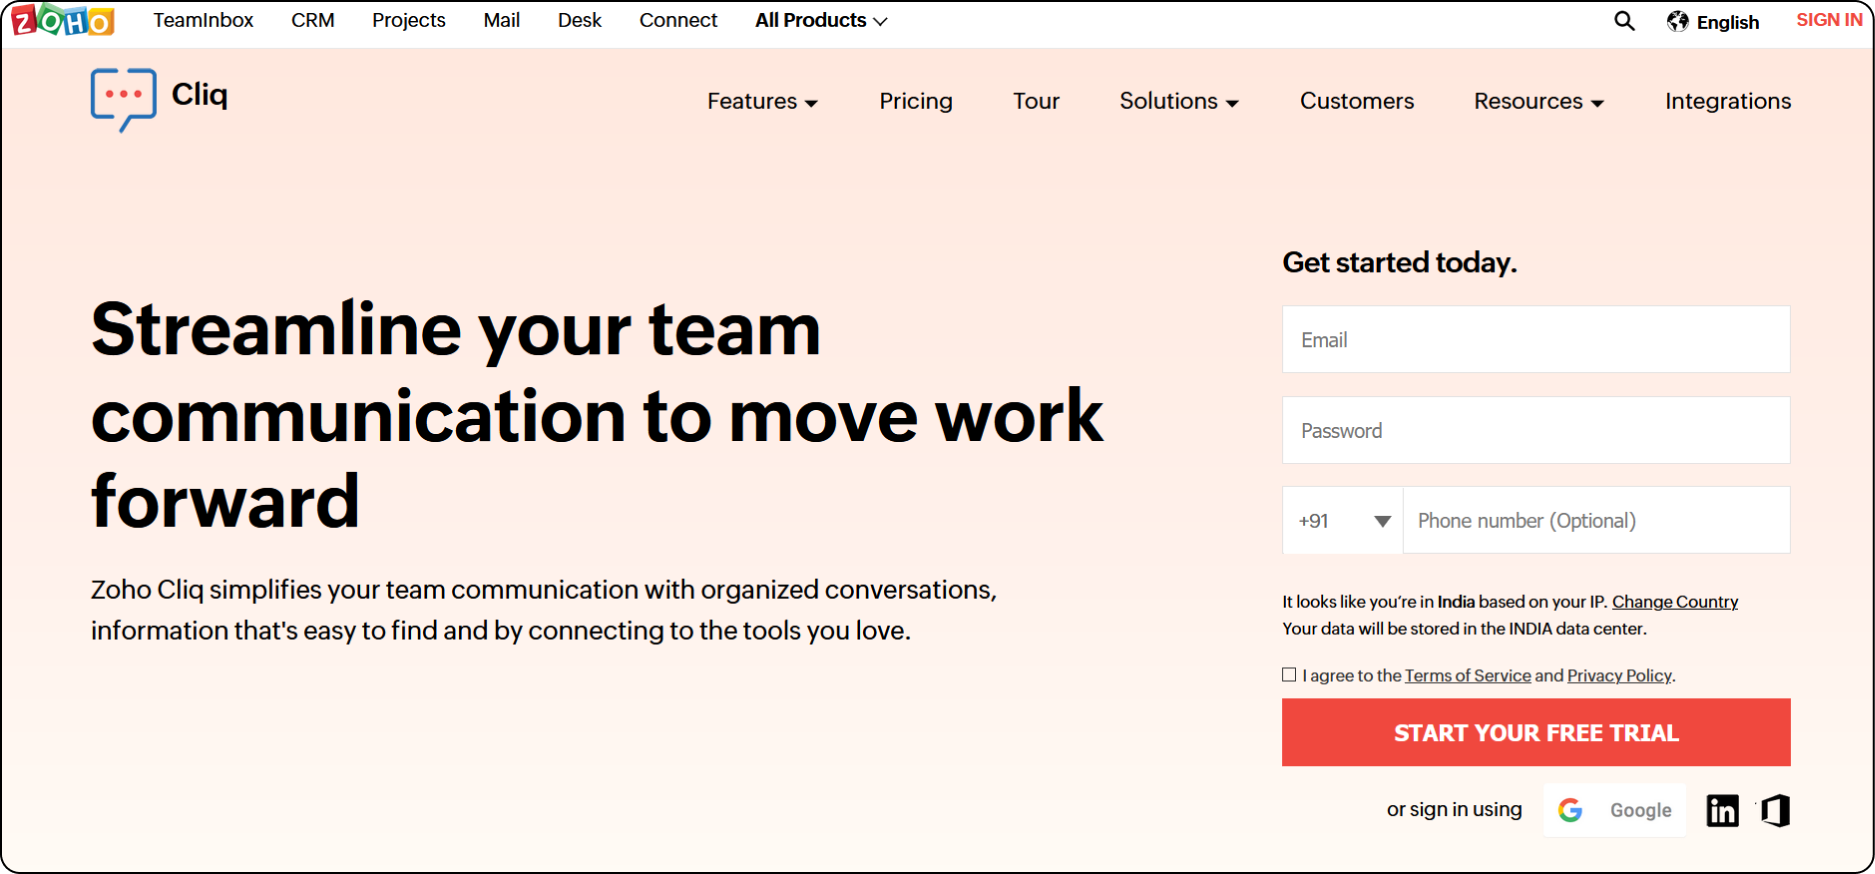Focus the Email input field

pyautogui.click(x=1536, y=339)
